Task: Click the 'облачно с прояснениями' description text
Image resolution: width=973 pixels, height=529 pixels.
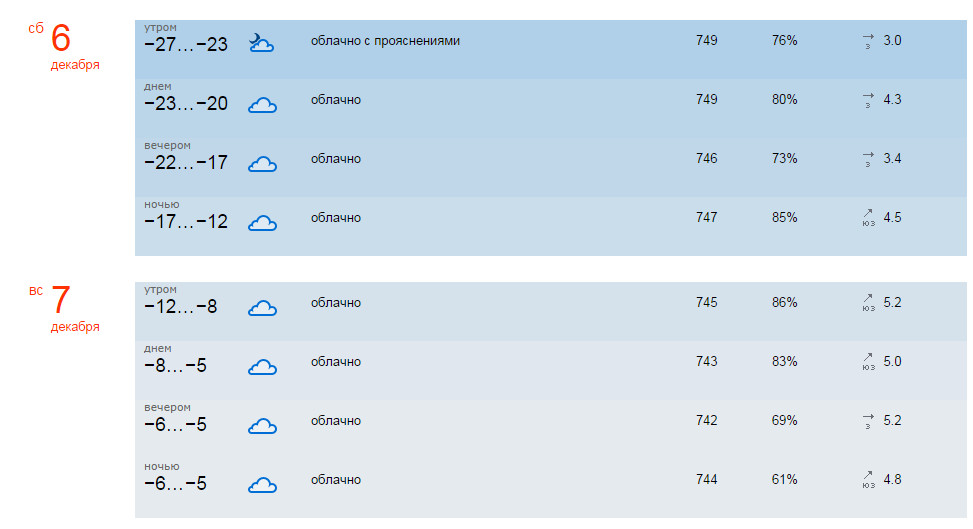Action: pos(385,41)
